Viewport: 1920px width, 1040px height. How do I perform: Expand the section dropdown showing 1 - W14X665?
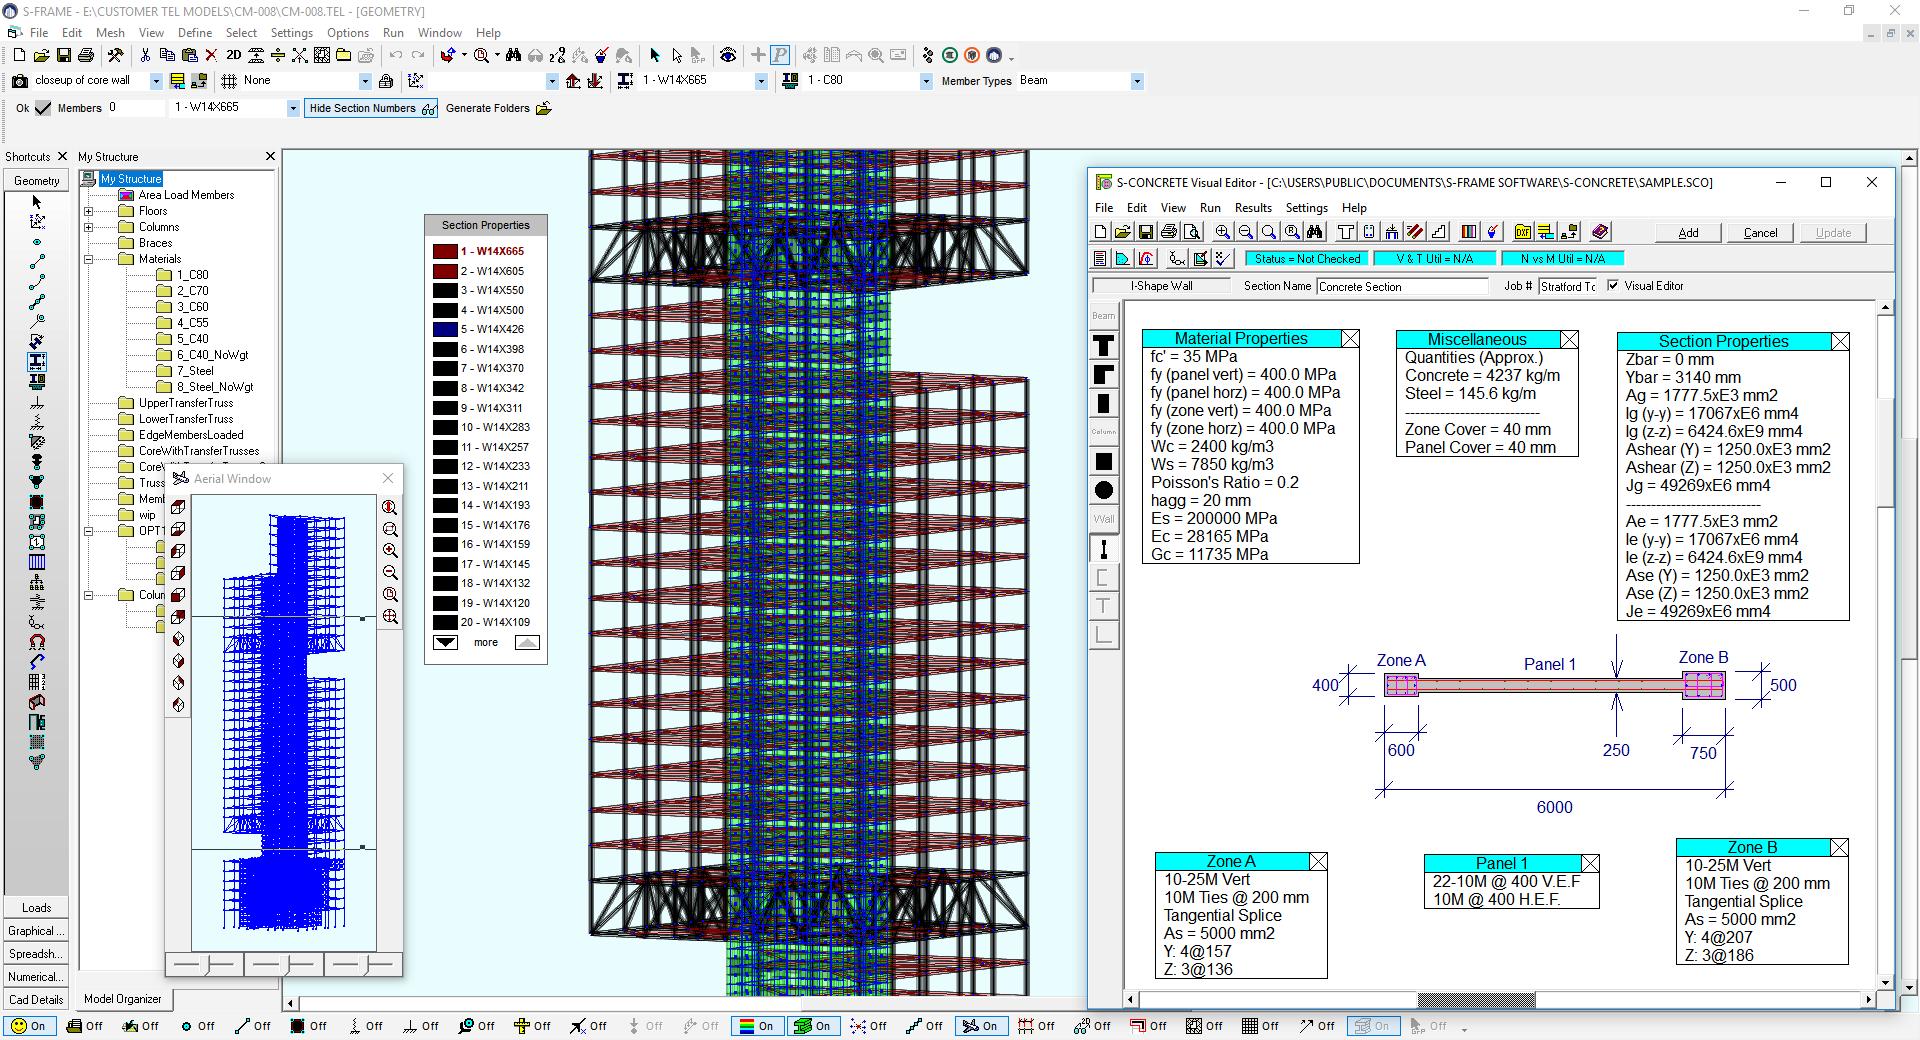coord(293,107)
